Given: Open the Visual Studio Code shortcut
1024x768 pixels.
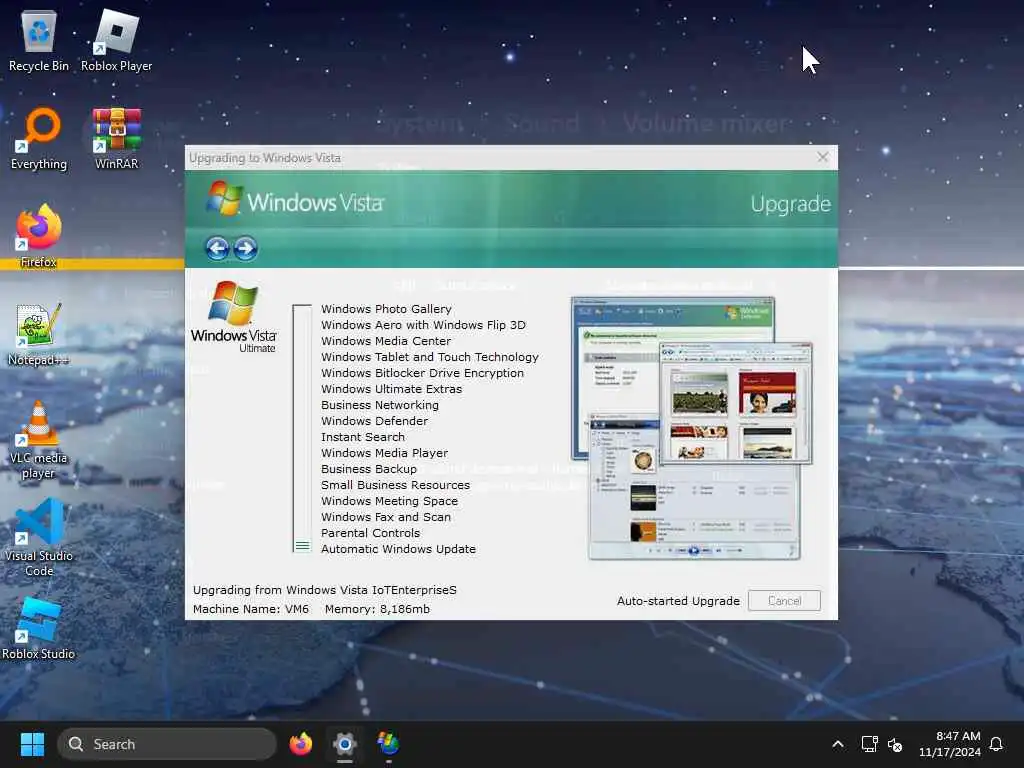Looking at the screenshot, I should coord(39,538).
